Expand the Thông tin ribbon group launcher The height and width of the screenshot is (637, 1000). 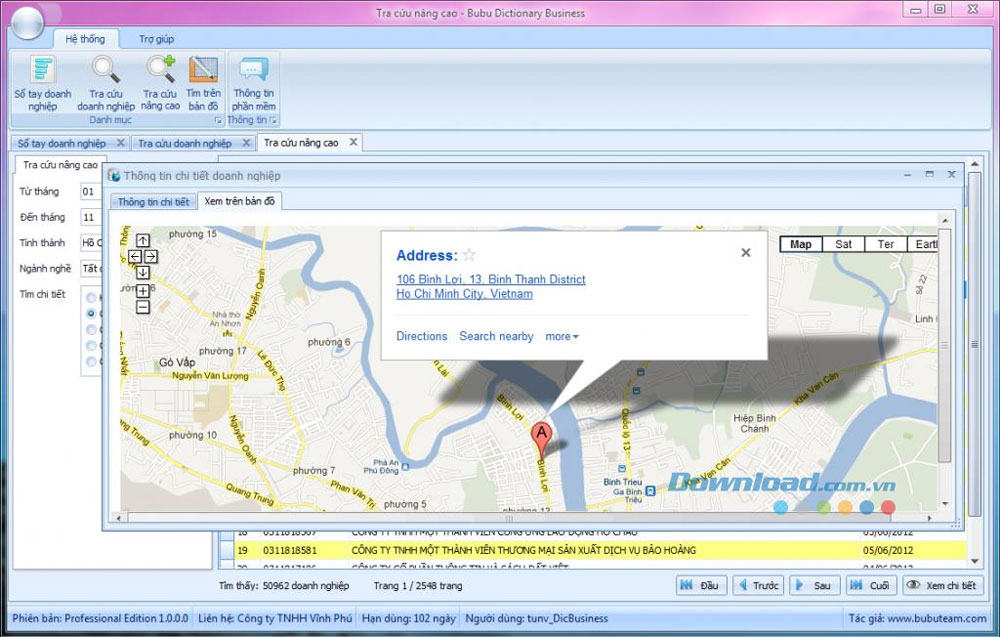tap(273, 120)
